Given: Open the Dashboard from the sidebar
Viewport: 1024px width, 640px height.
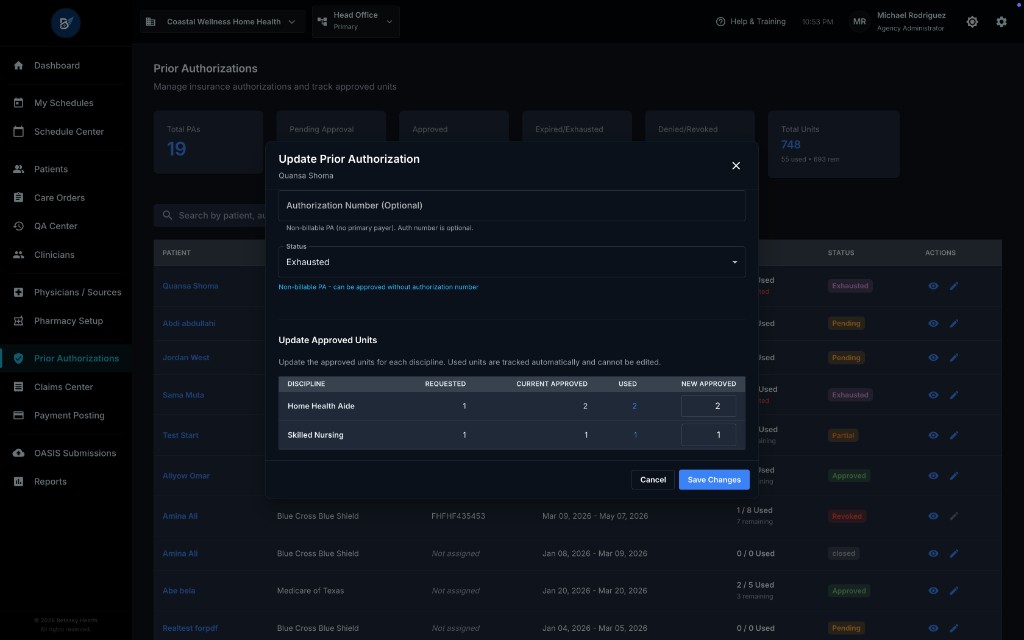Looking at the screenshot, I should (x=57, y=65).
